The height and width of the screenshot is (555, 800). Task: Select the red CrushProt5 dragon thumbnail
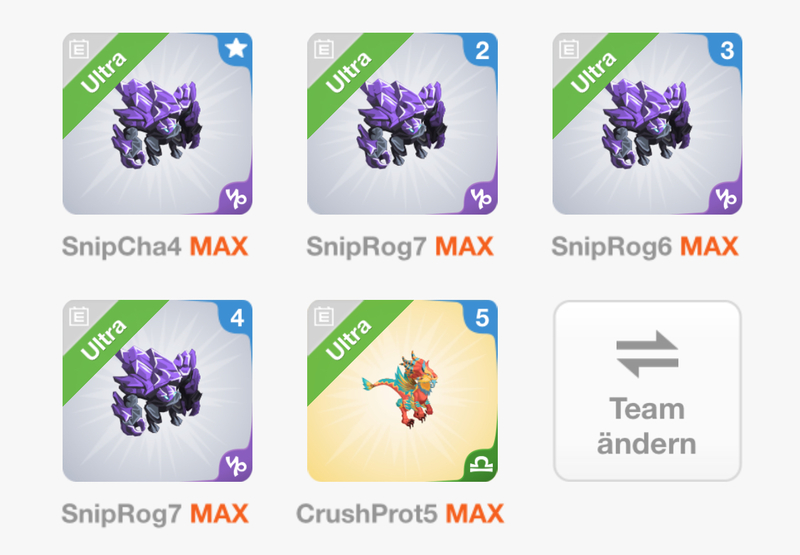[401, 390]
